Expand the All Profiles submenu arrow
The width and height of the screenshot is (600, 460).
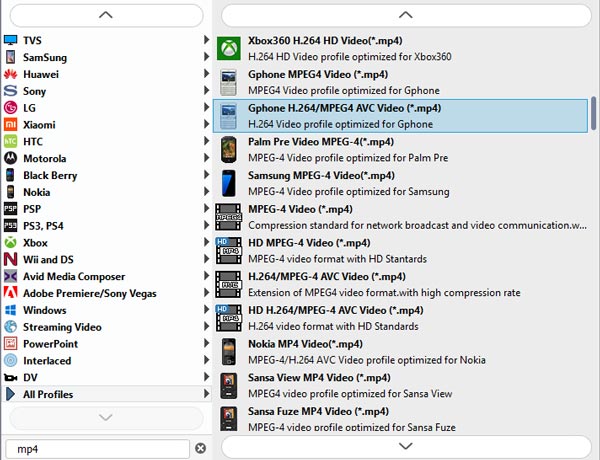point(206,393)
